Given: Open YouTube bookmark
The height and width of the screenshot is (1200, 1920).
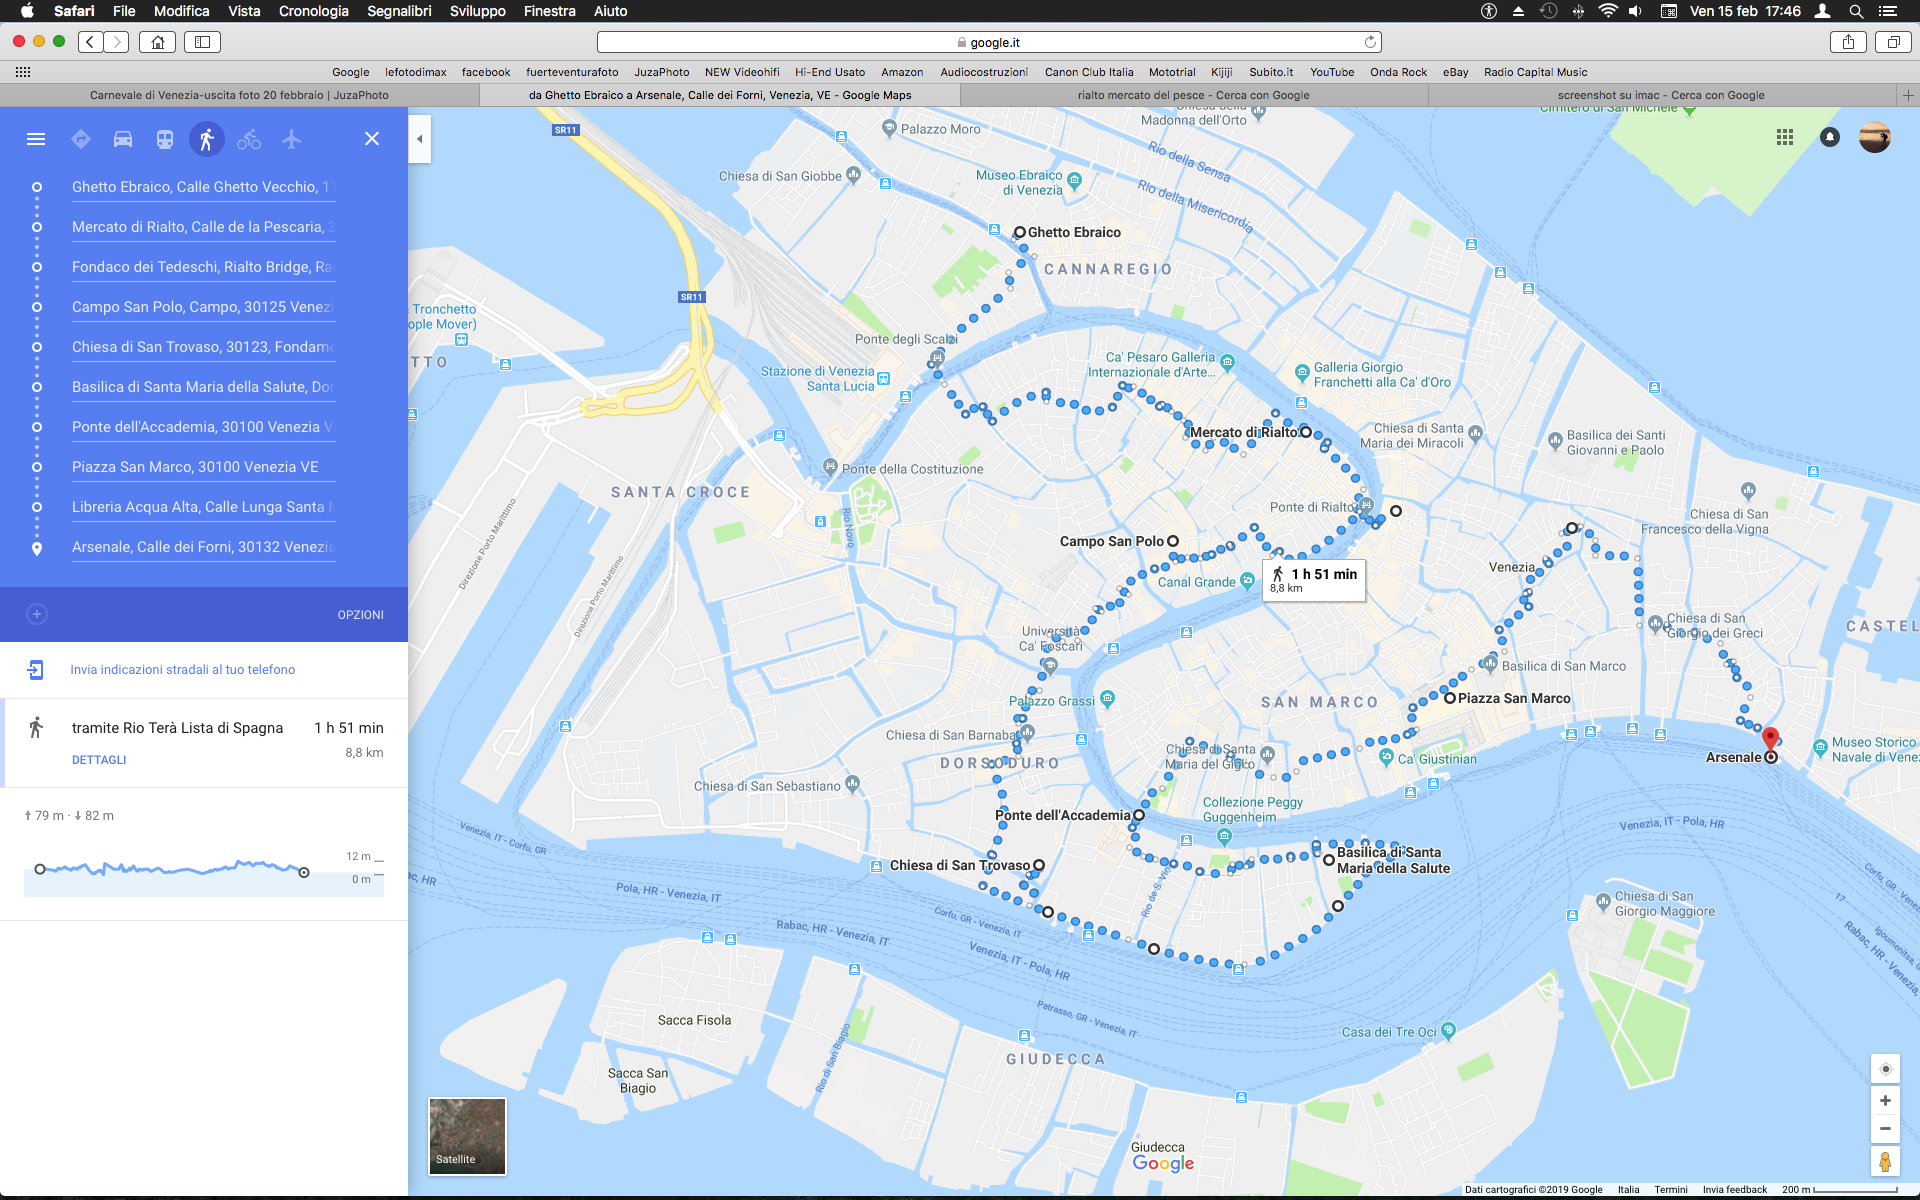Looking at the screenshot, I should [1332, 72].
